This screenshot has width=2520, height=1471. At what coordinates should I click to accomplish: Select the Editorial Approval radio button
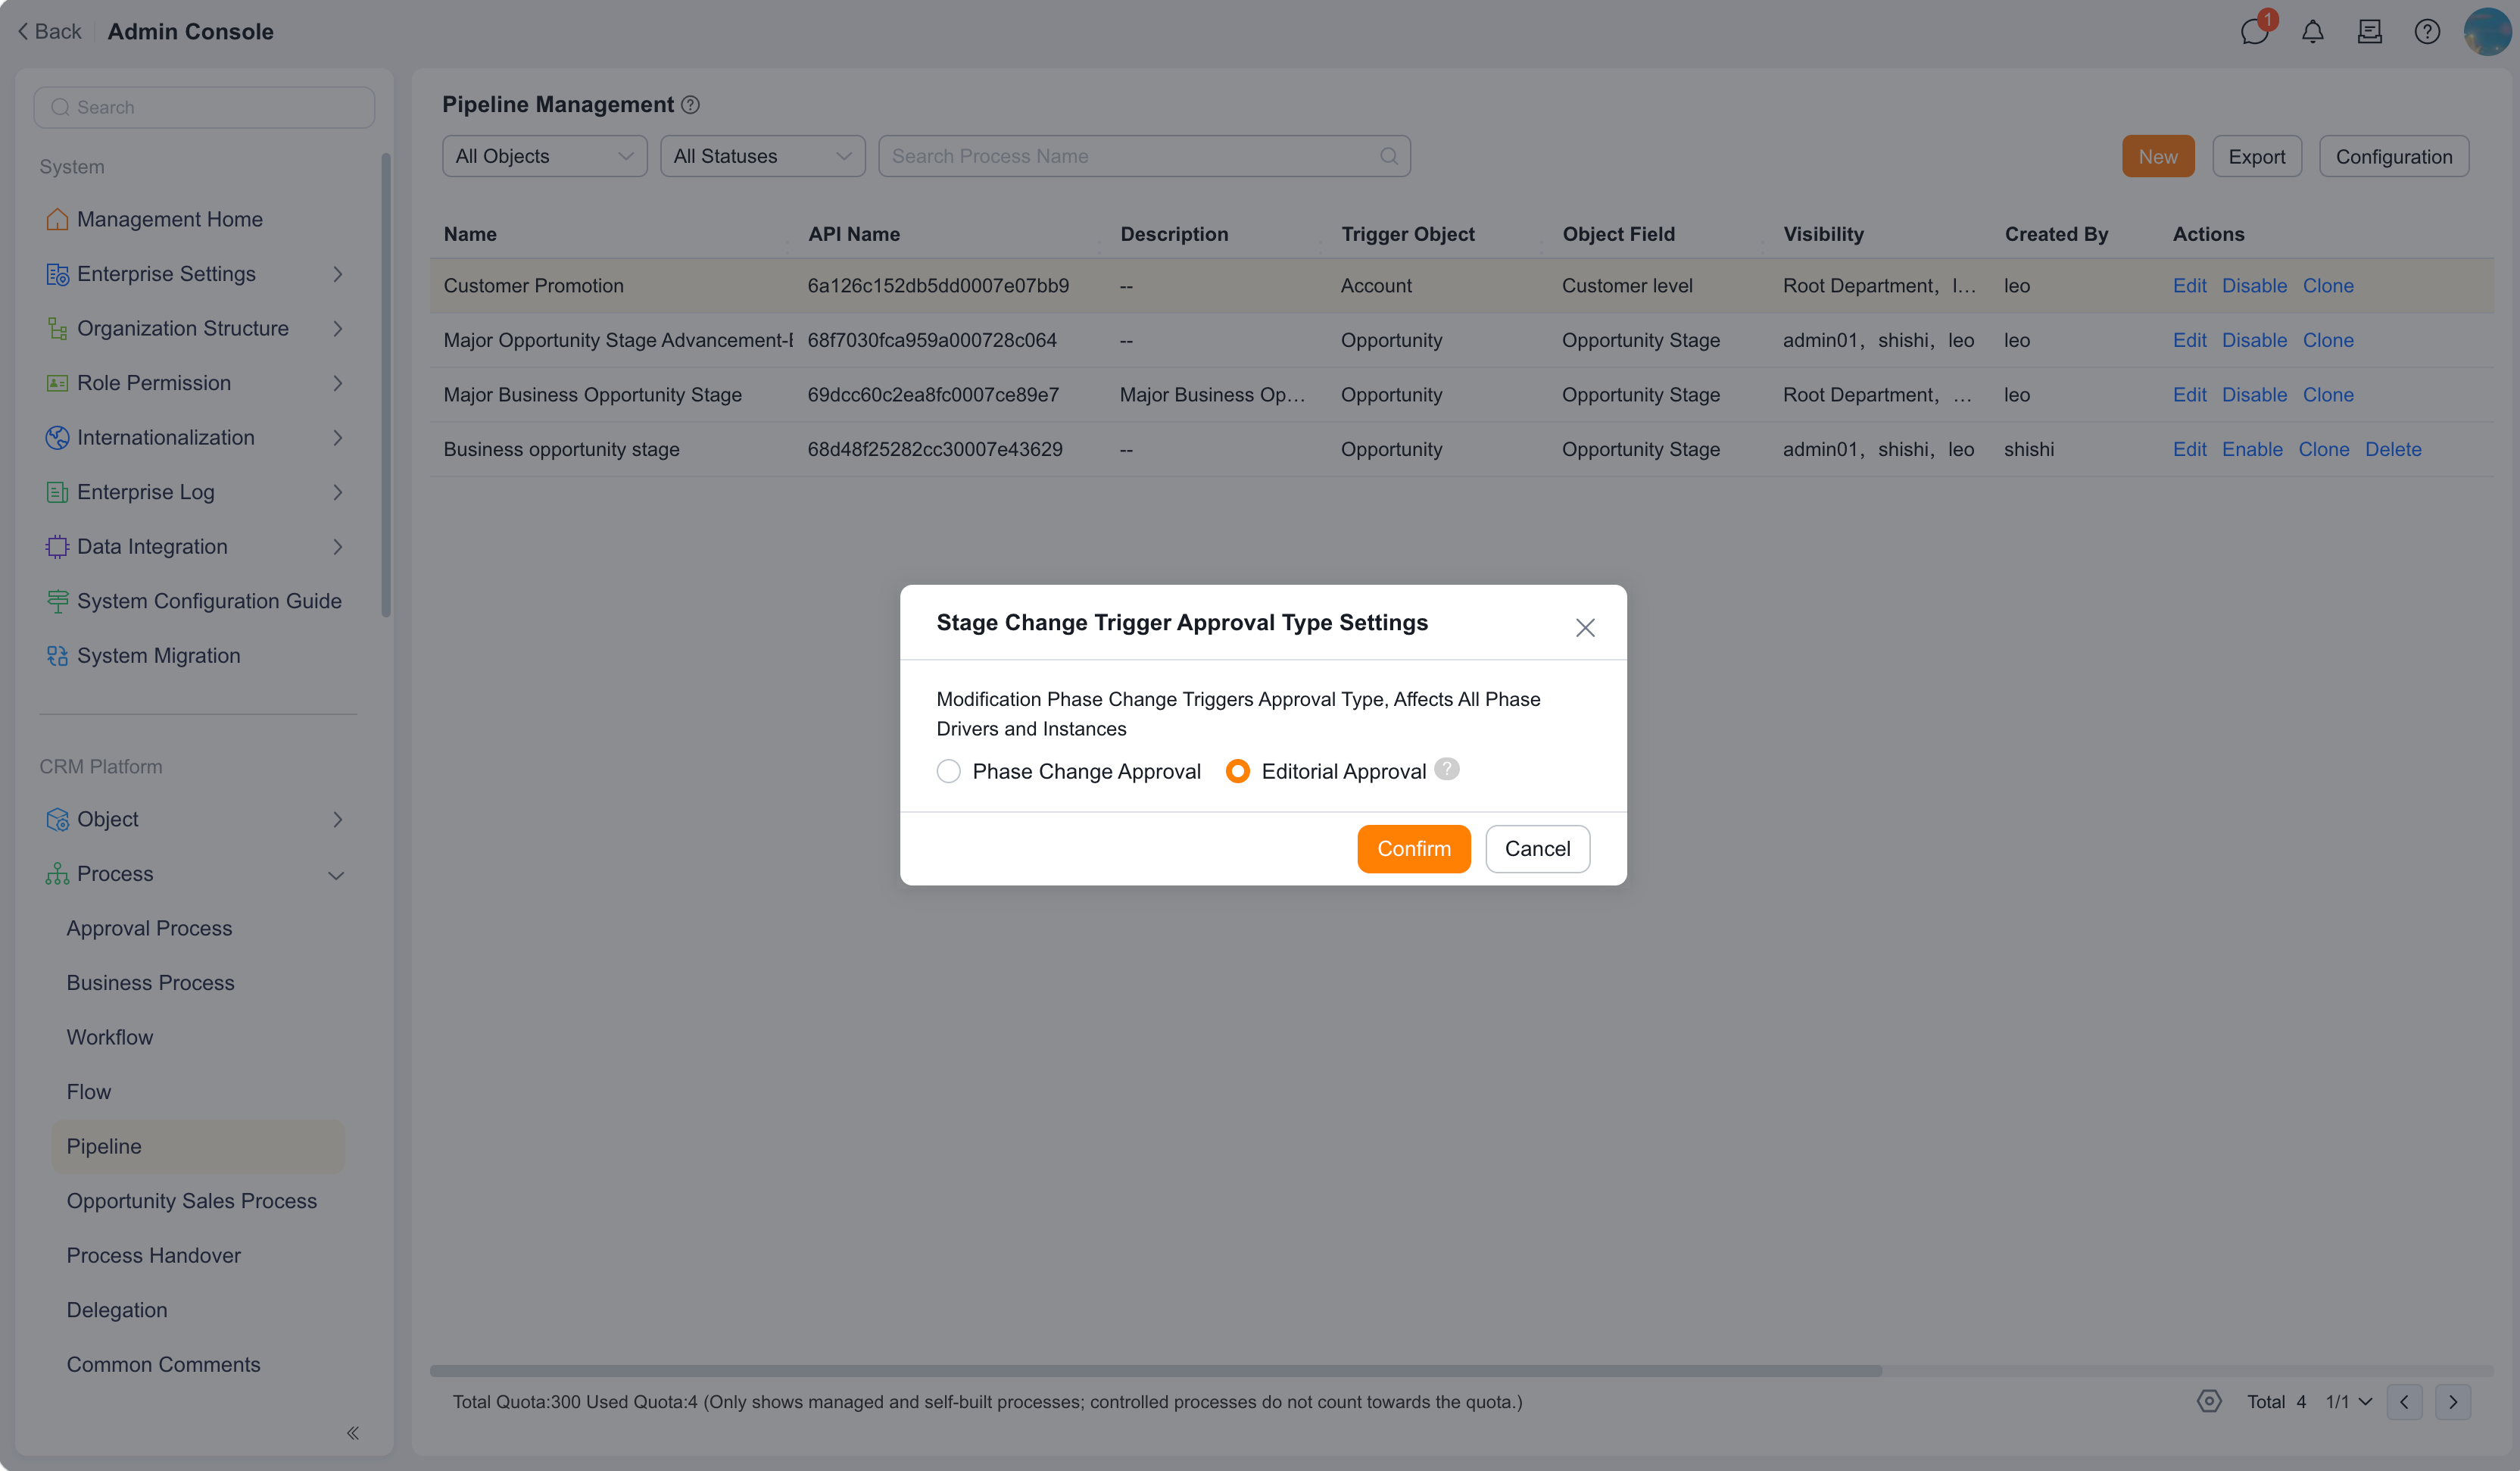click(1237, 771)
